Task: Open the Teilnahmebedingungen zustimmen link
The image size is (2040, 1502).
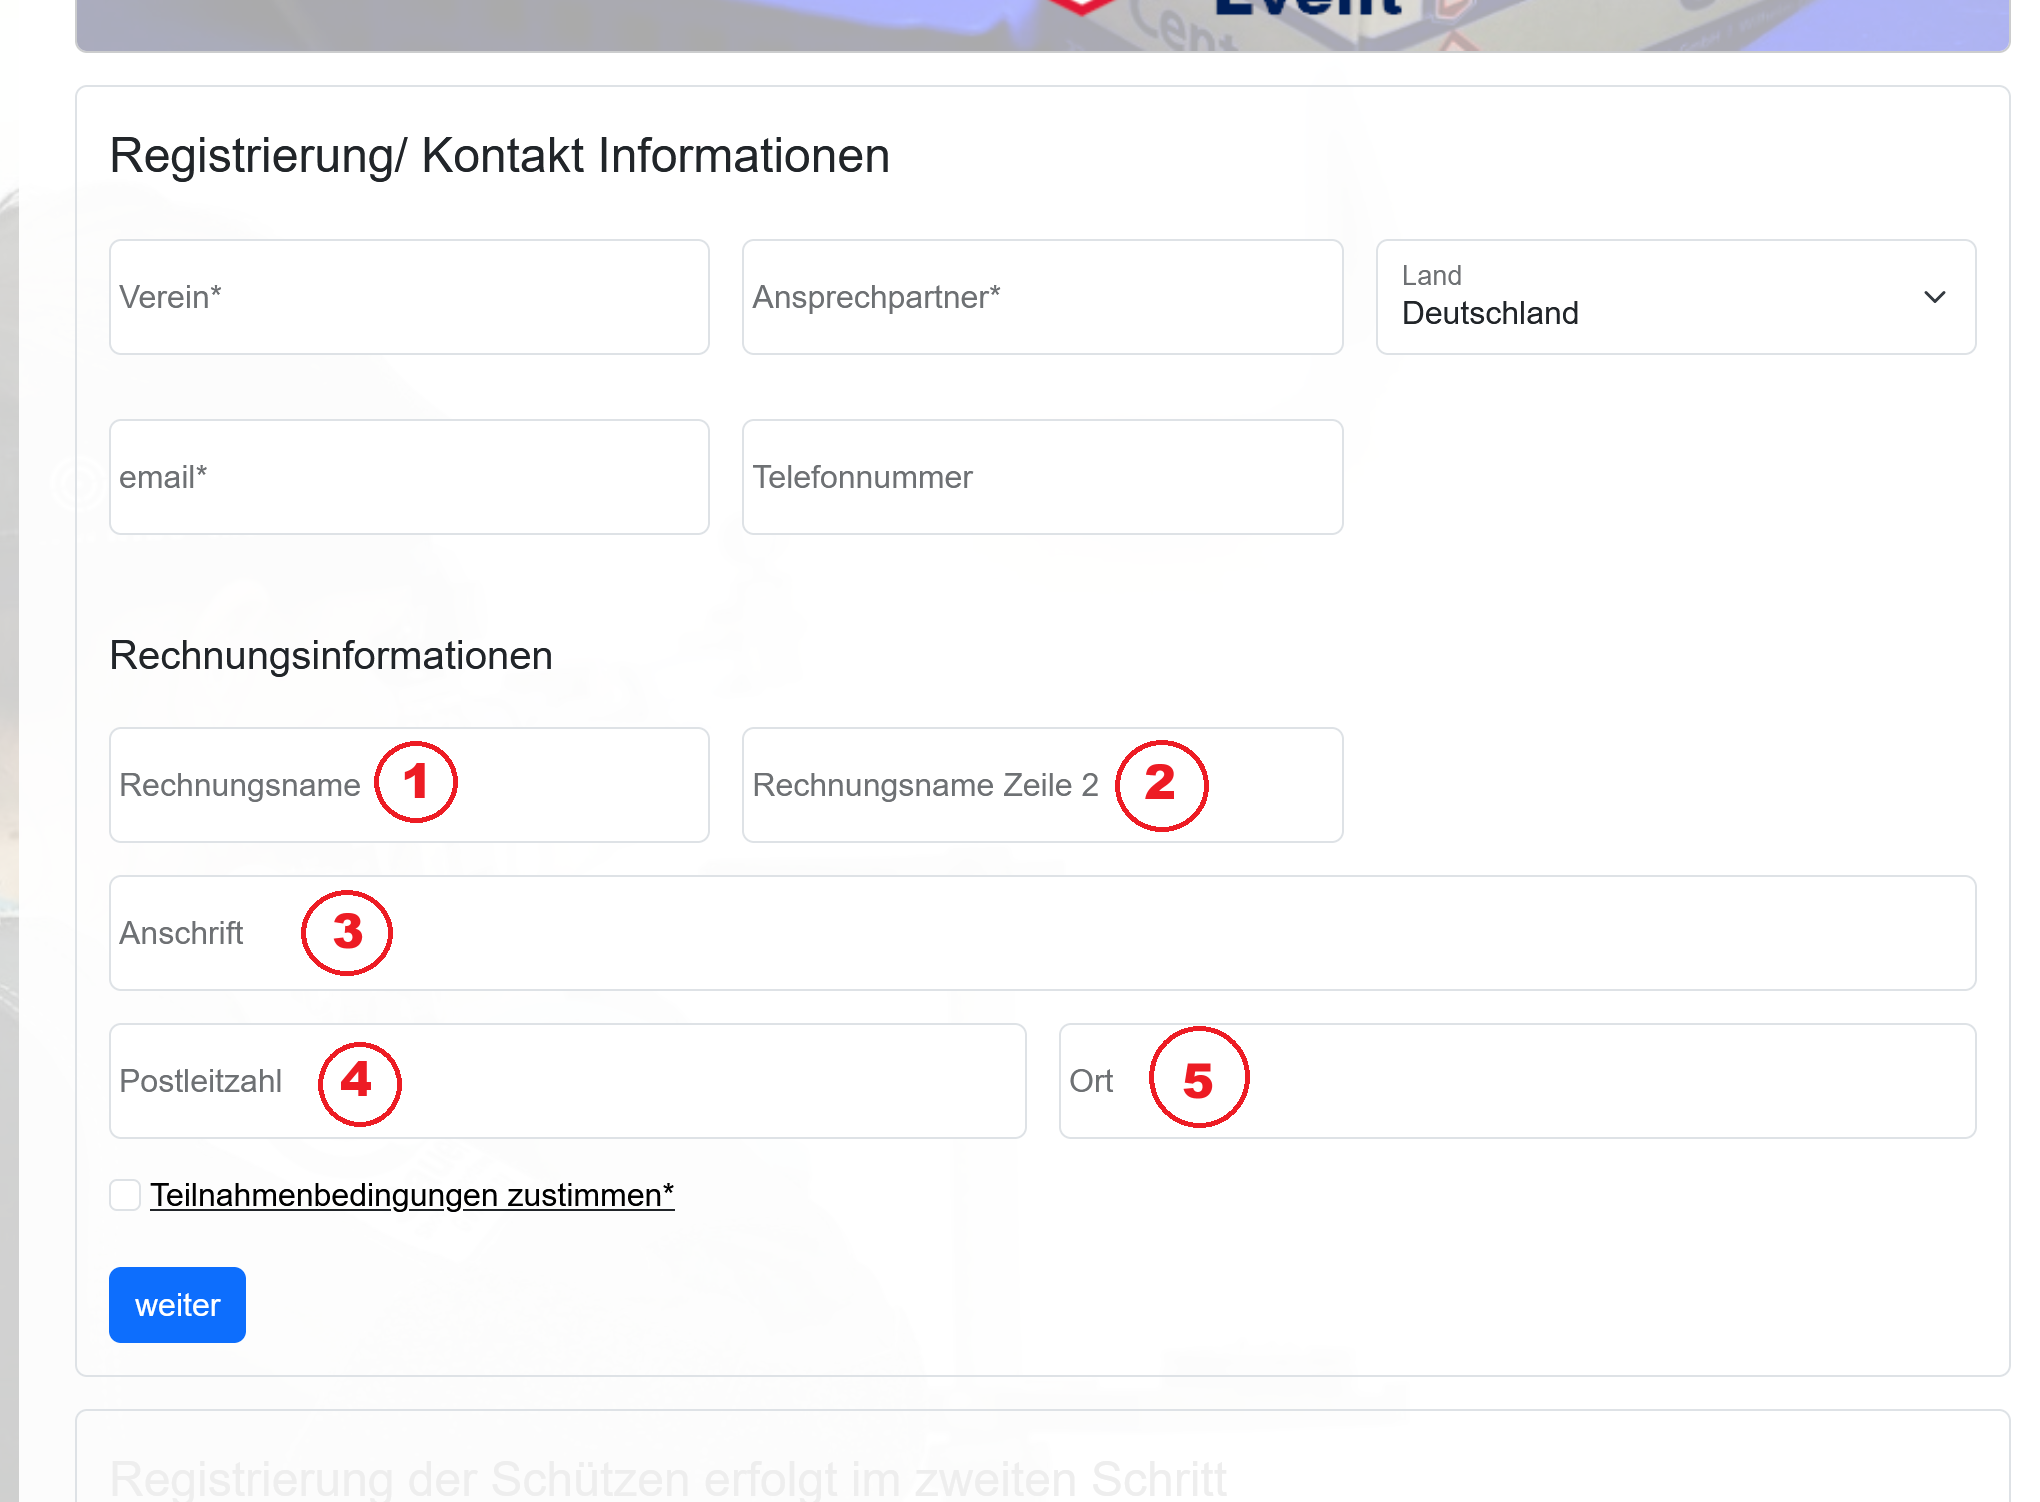Action: coord(412,1195)
